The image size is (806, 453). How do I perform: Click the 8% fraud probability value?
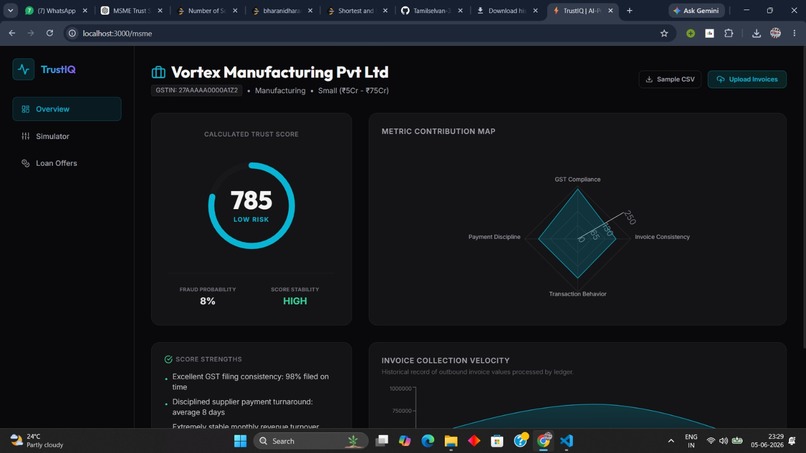click(208, 301)
